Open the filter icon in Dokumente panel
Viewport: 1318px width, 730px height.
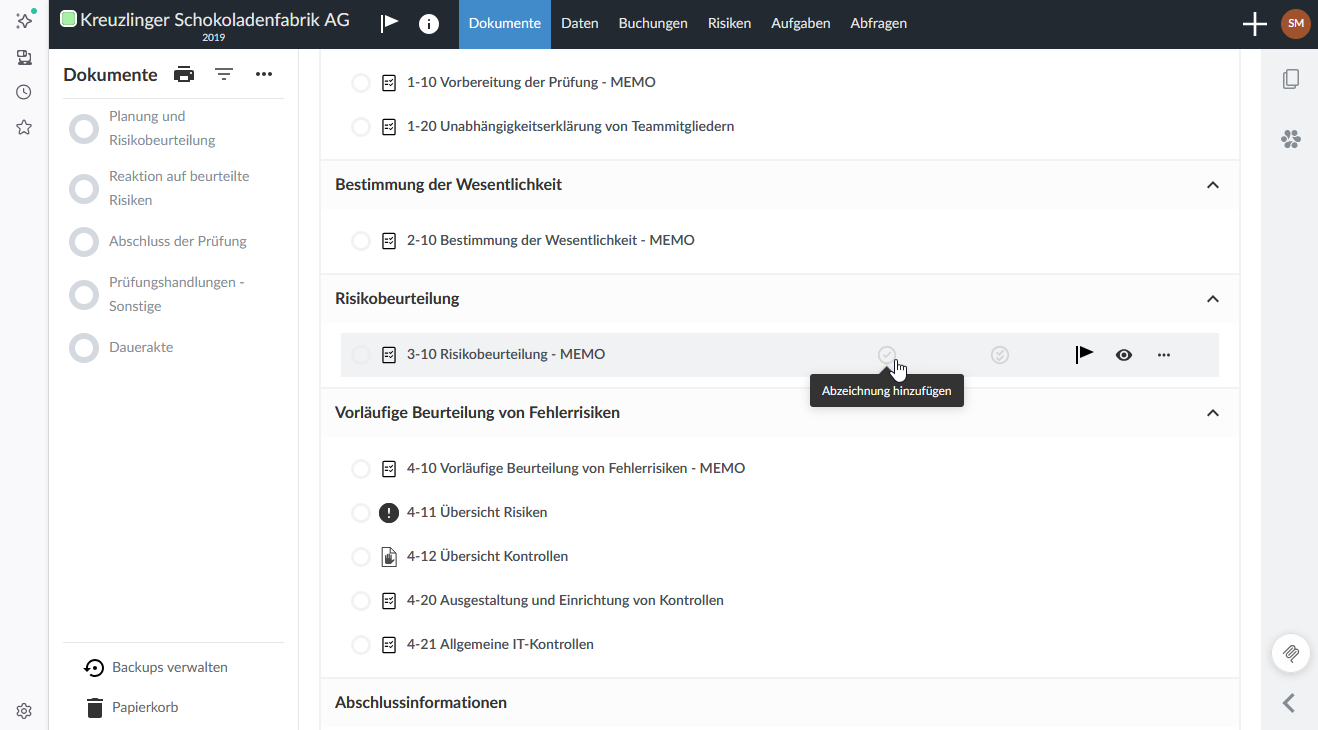pos(224,74)
